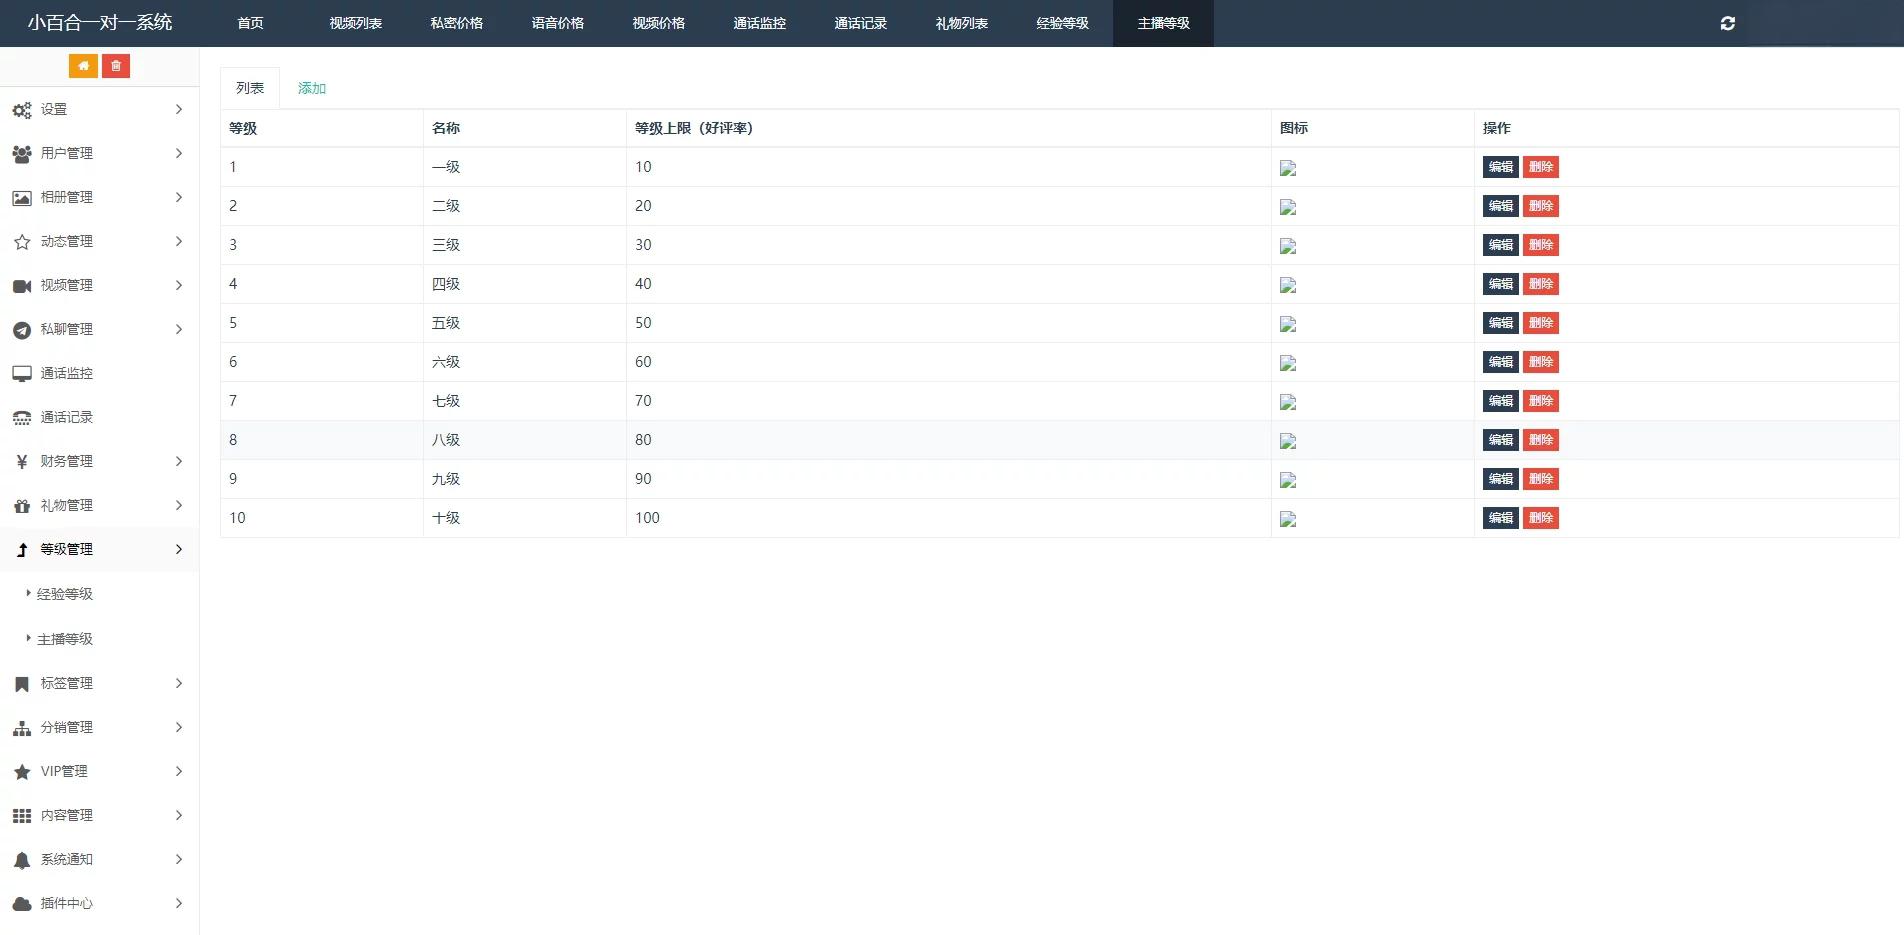Click the red trash icon button
Screen dimensions: 1904x935
(x=116, y=66)
